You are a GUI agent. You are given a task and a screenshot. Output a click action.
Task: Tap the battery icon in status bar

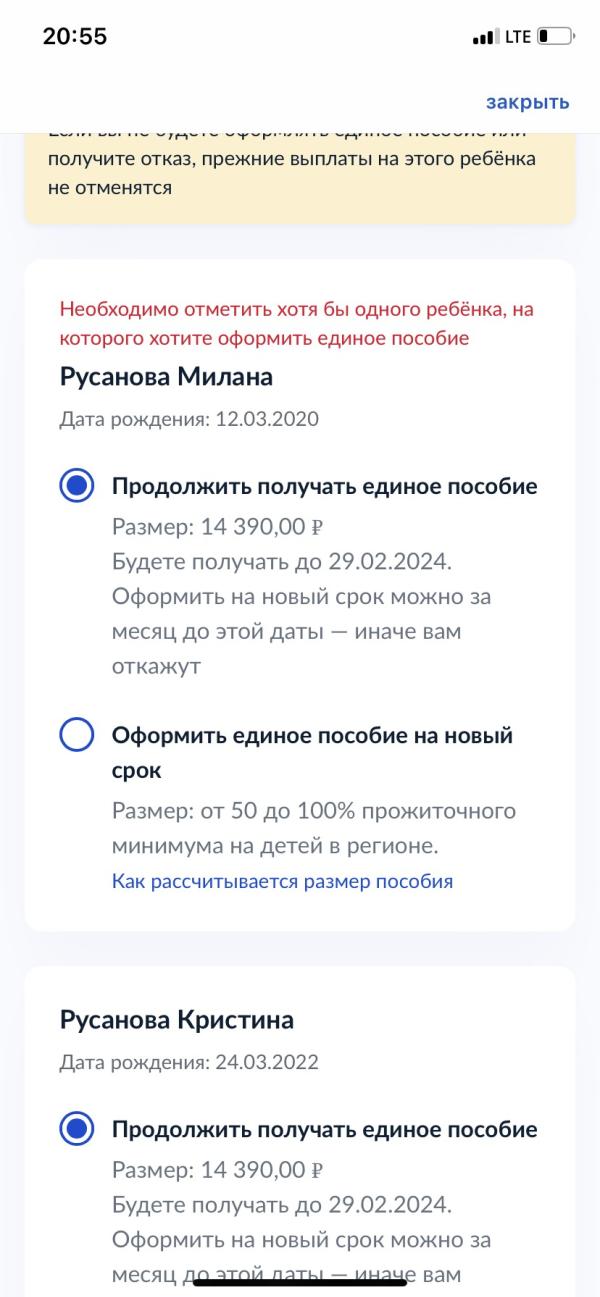pyautogui.click(x=556, y=37)
